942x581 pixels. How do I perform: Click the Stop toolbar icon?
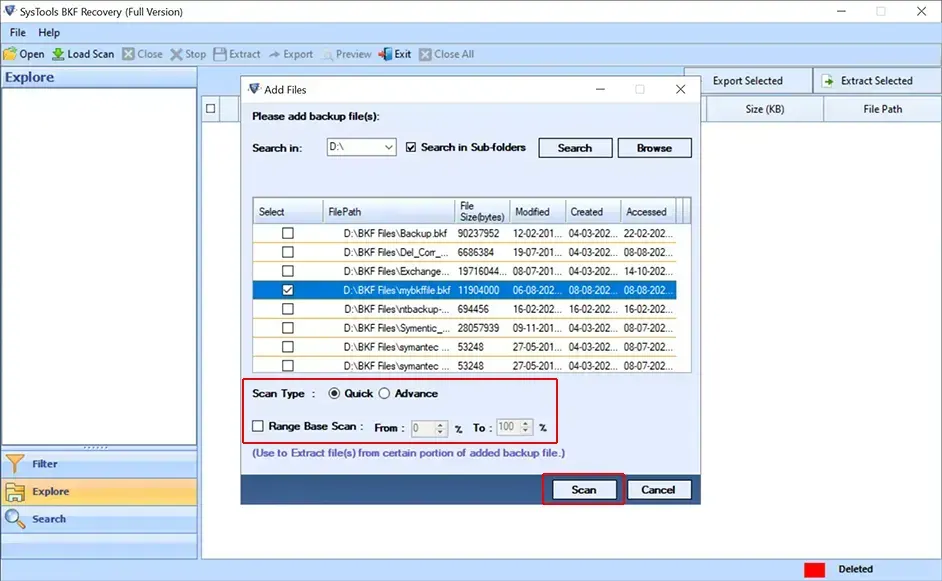click(176, 54)
